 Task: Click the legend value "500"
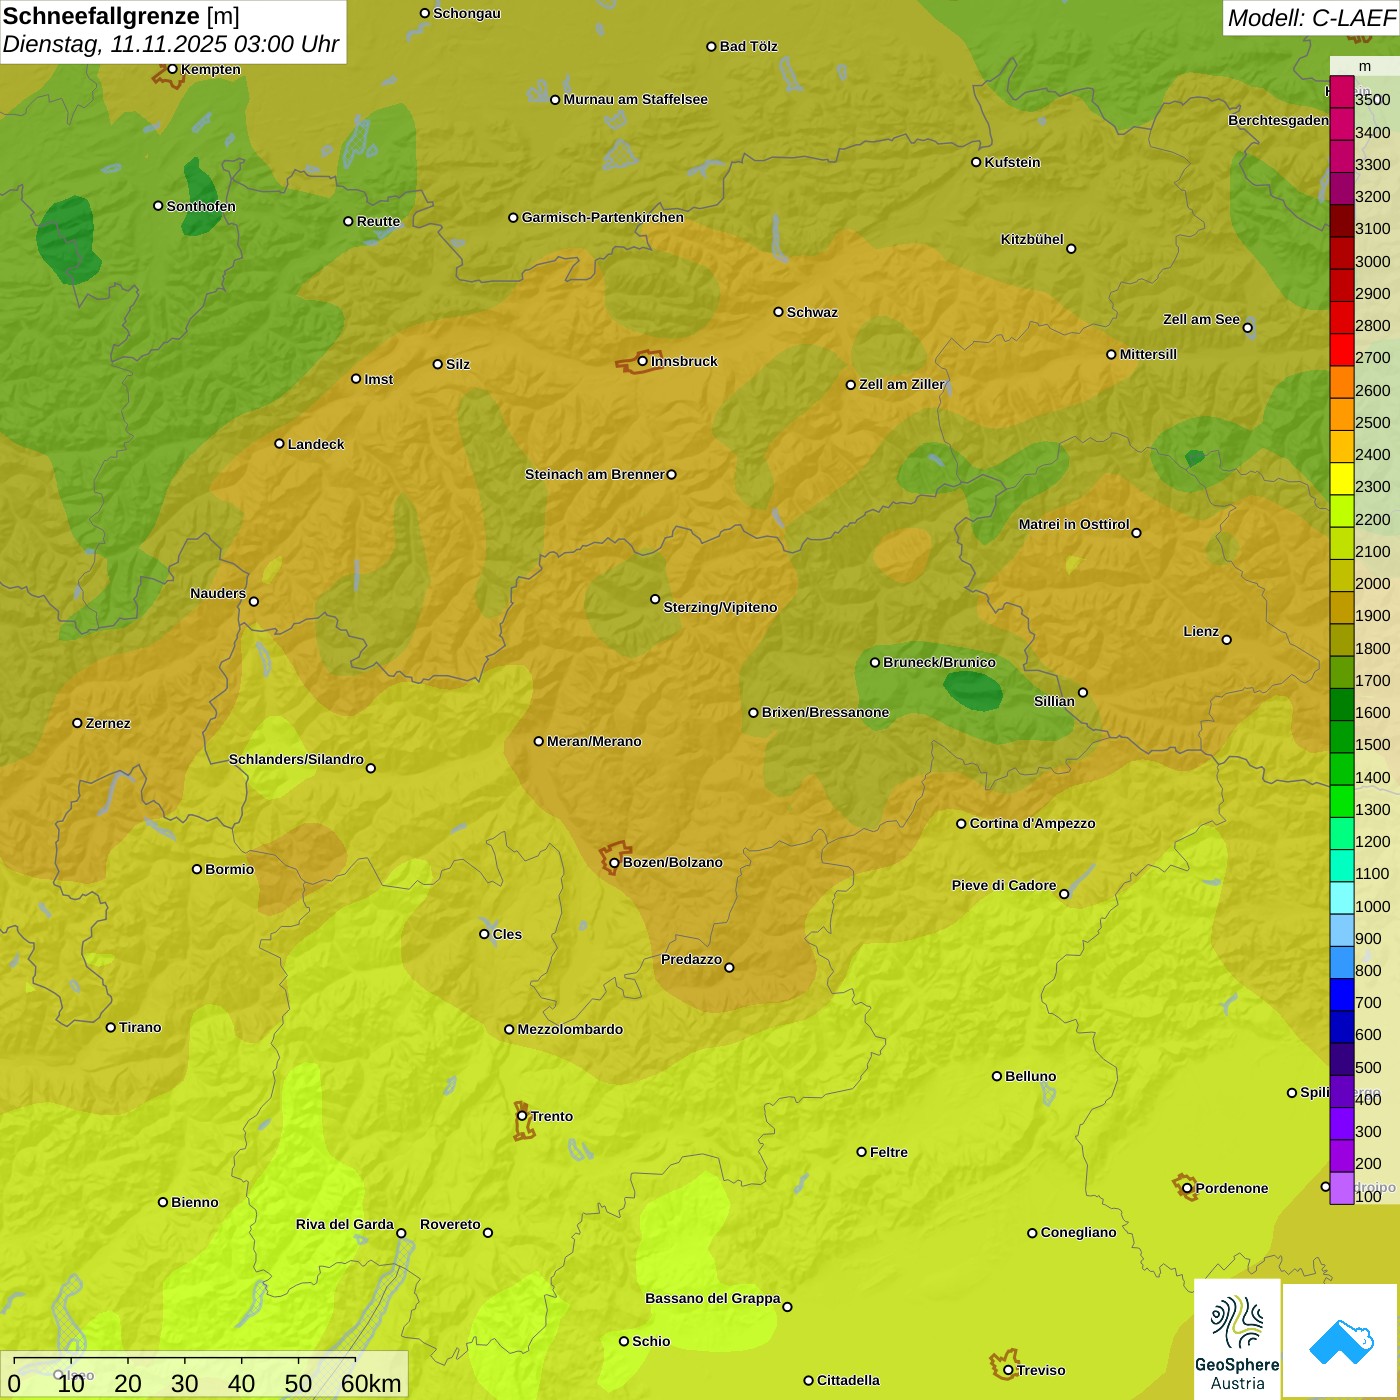(x=1369, y=1067)
